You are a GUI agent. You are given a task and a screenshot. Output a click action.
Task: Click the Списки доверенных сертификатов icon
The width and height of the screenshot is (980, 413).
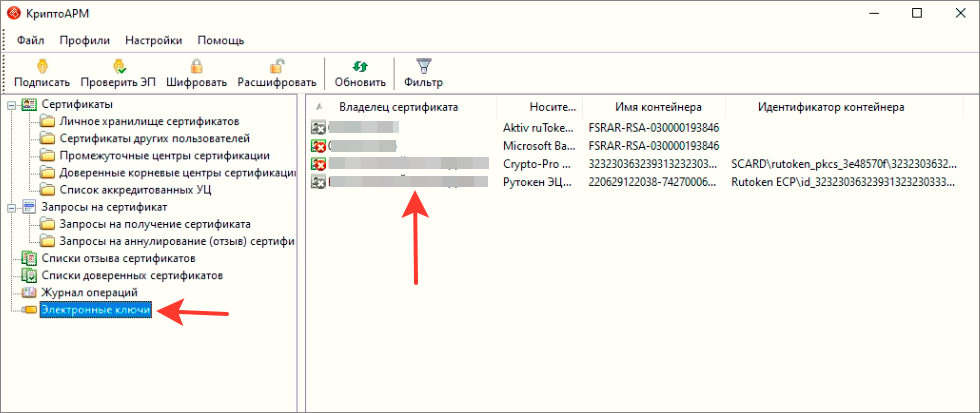point(29,275)
